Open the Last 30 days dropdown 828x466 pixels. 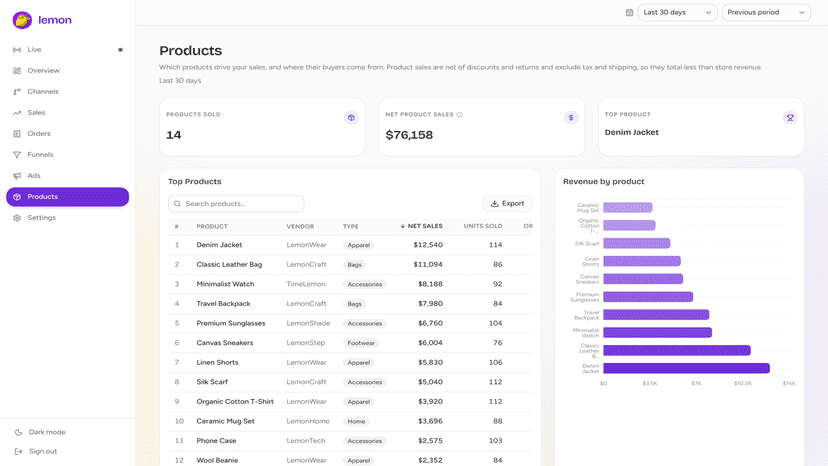click(678, 13)
